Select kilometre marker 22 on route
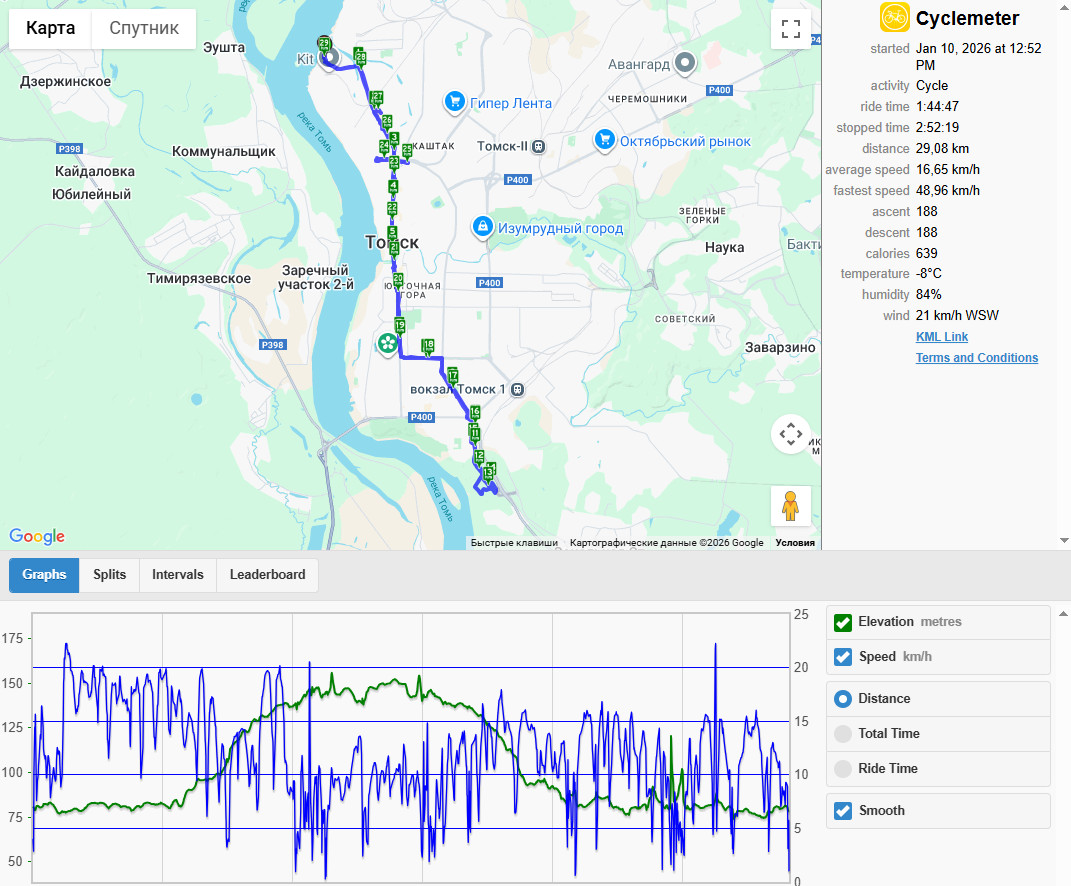1071x886 pixels. point(392,208)
